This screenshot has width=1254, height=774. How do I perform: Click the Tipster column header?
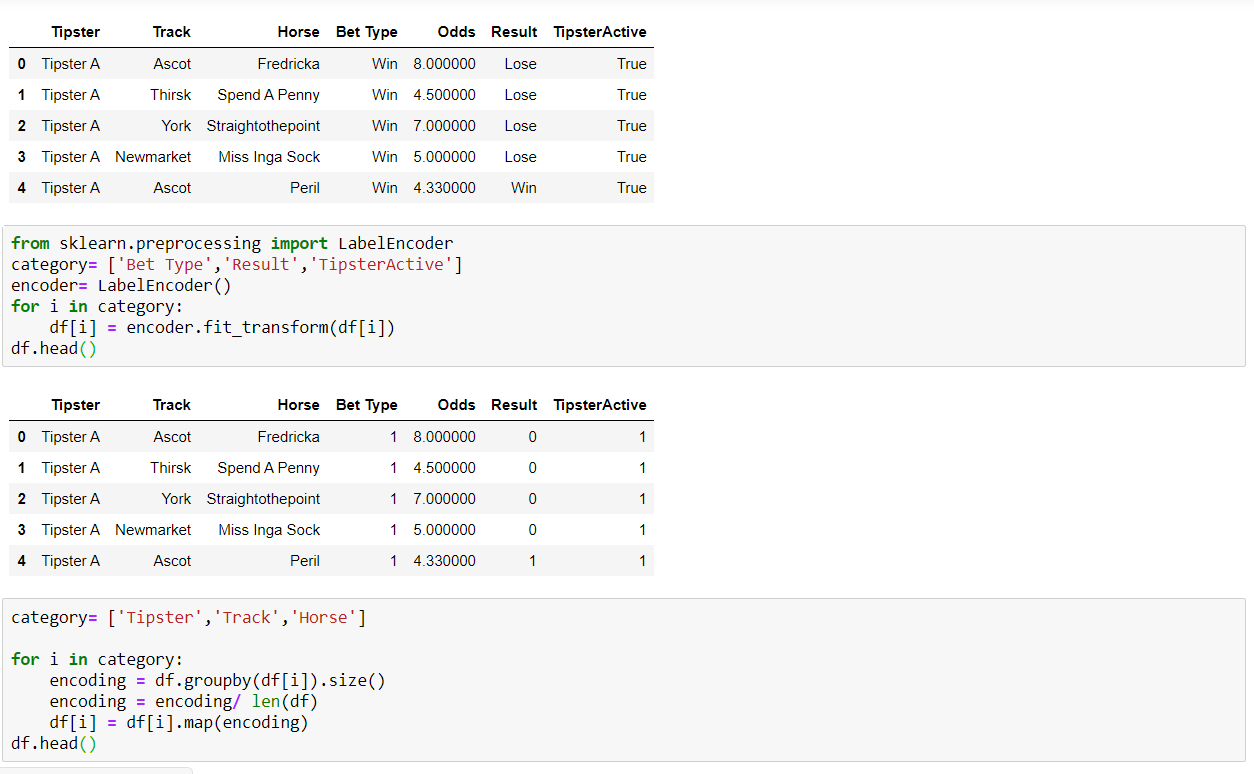[75, 31]
